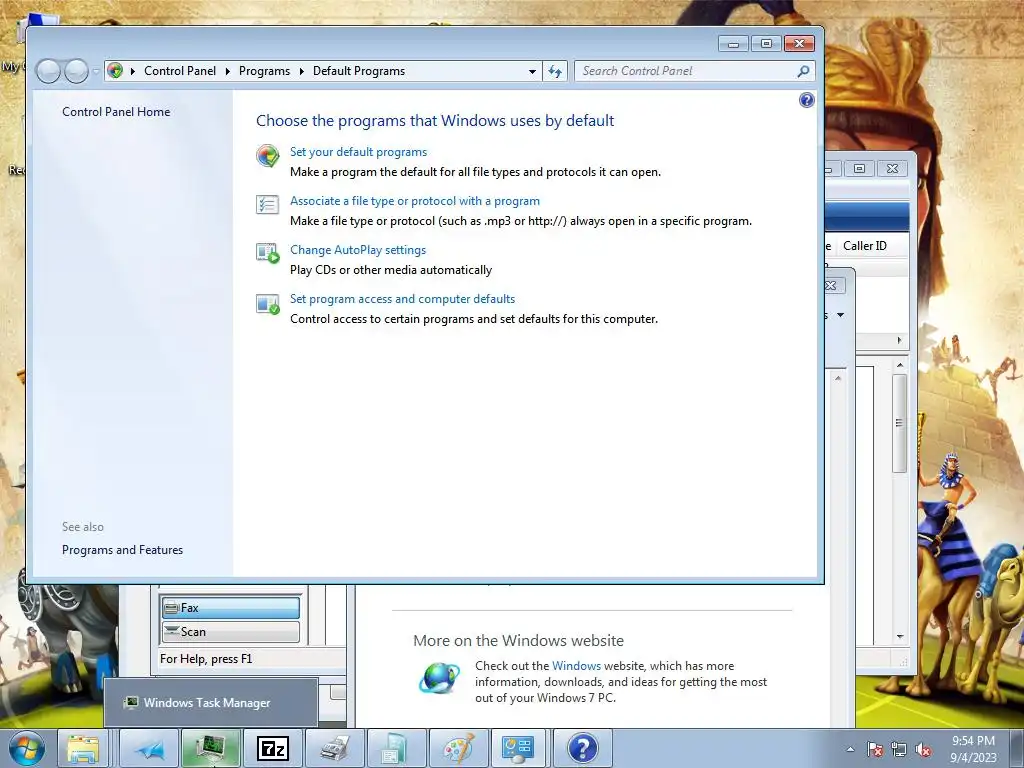Click the address bar refresh button
The height and width of the screenshot is (768, 1024).
(x=555, y=71)
